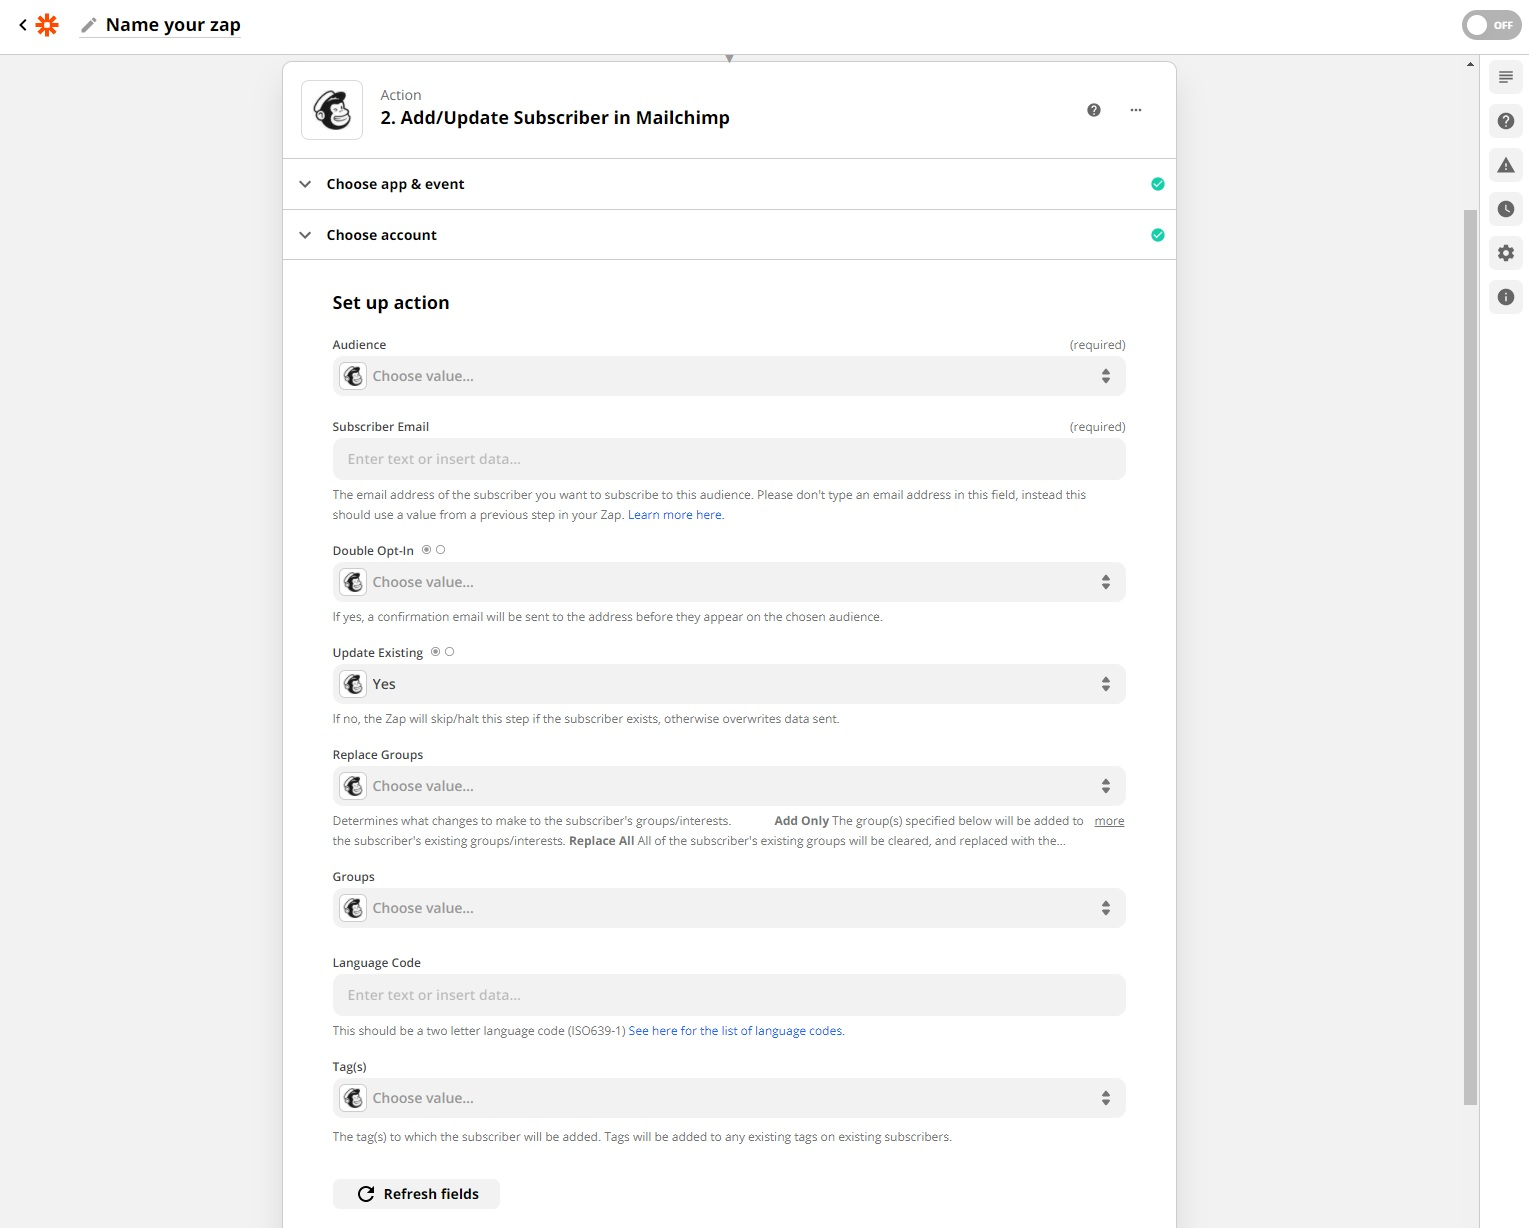Open the Tag(s) dropdown

pyautogui.click(x=729, y=1098)
